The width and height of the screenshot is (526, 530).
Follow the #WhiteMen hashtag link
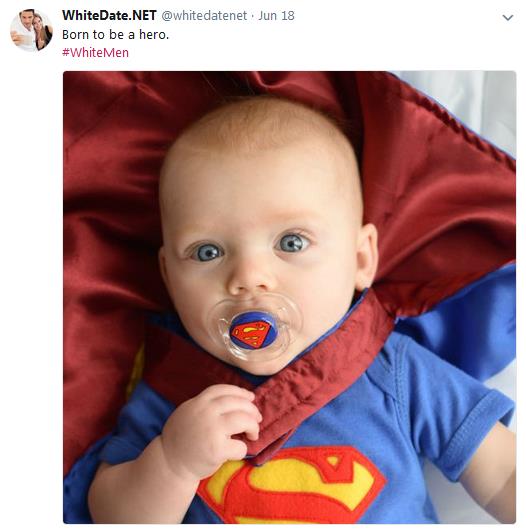coord(95,53)
